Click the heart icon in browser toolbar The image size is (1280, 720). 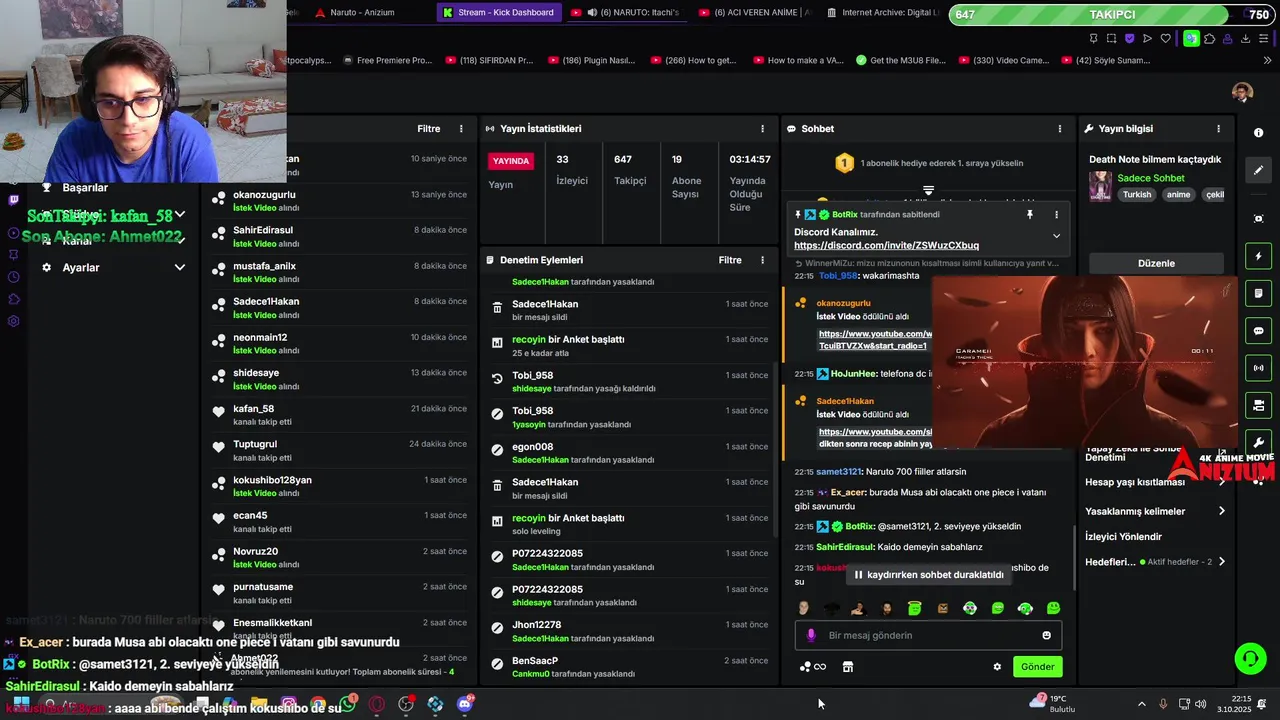pyautogui.click(x=1167, y=38)
